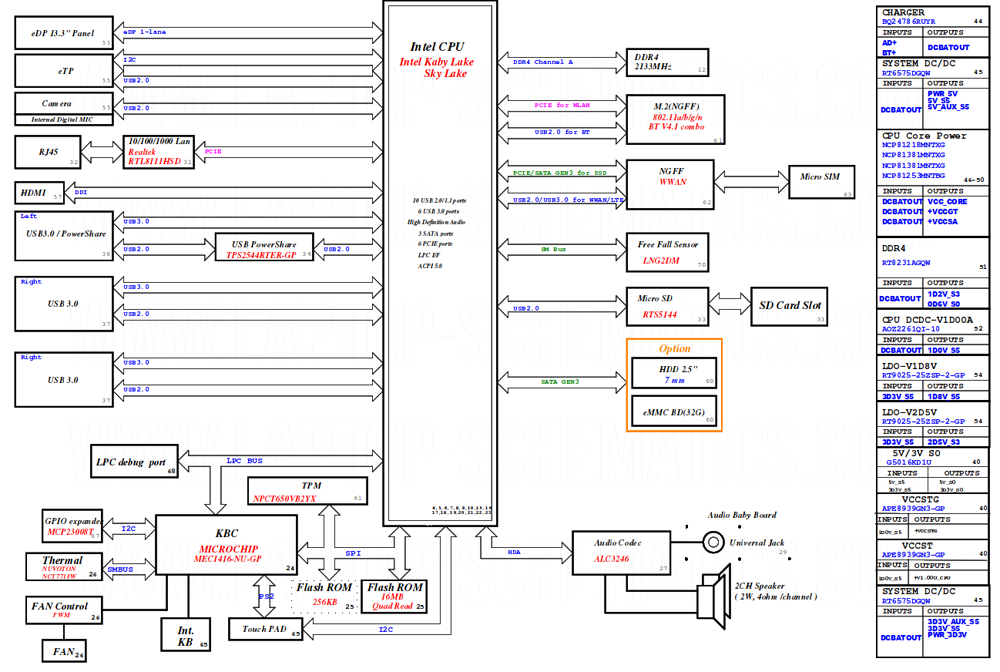Screen dimensions: 1000x672
Task: Click the Micro SIM block
Action: pos(821,182)
